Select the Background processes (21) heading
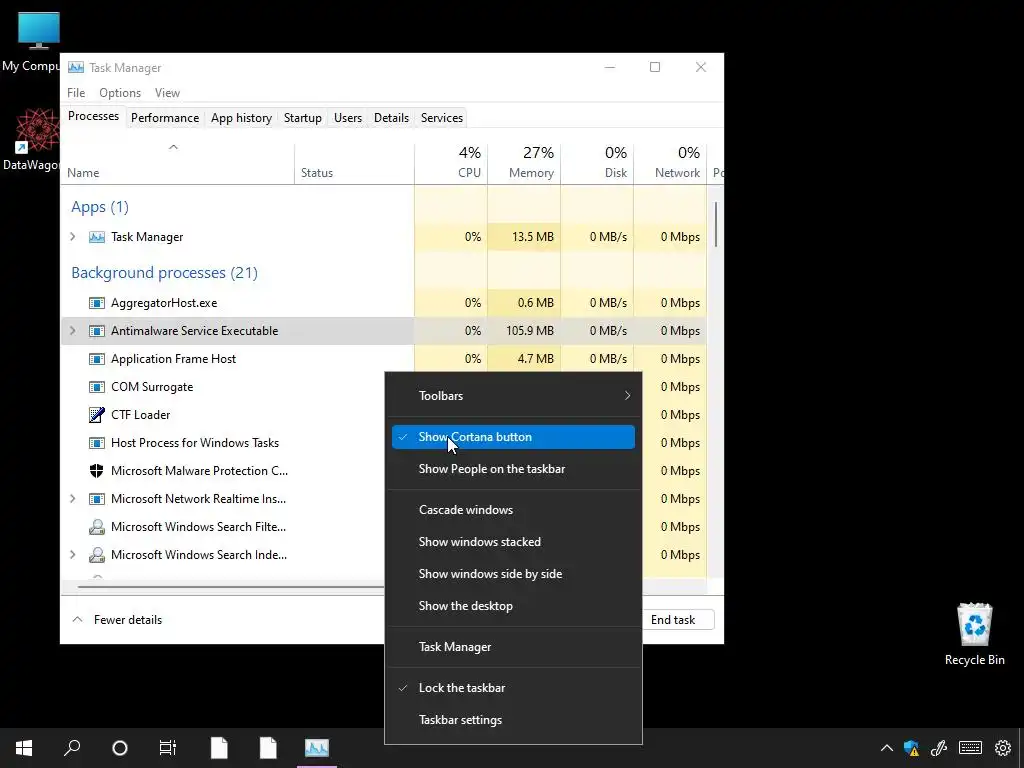The image size is (1024, 768). pos(165,272)
